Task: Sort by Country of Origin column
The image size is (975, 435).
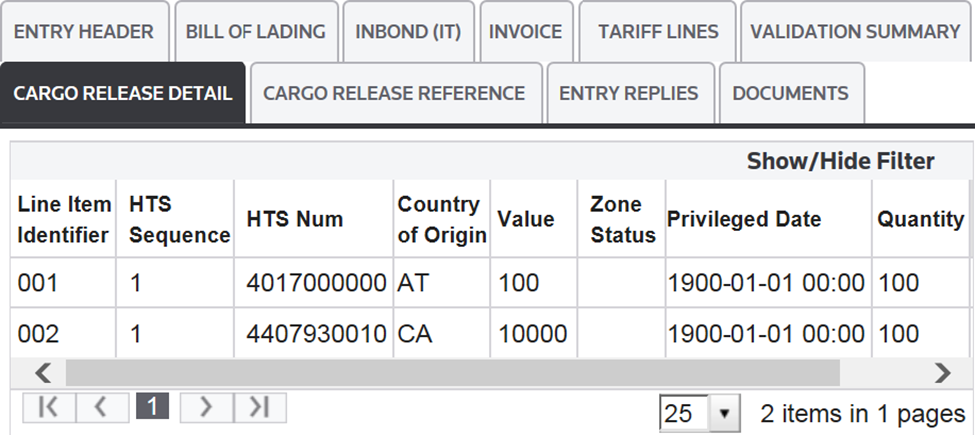Action: tap(441, 220)
